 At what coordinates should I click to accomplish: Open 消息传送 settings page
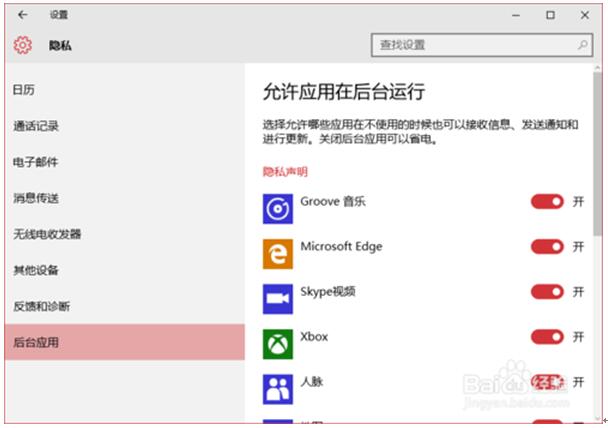[x=36, y=198]
